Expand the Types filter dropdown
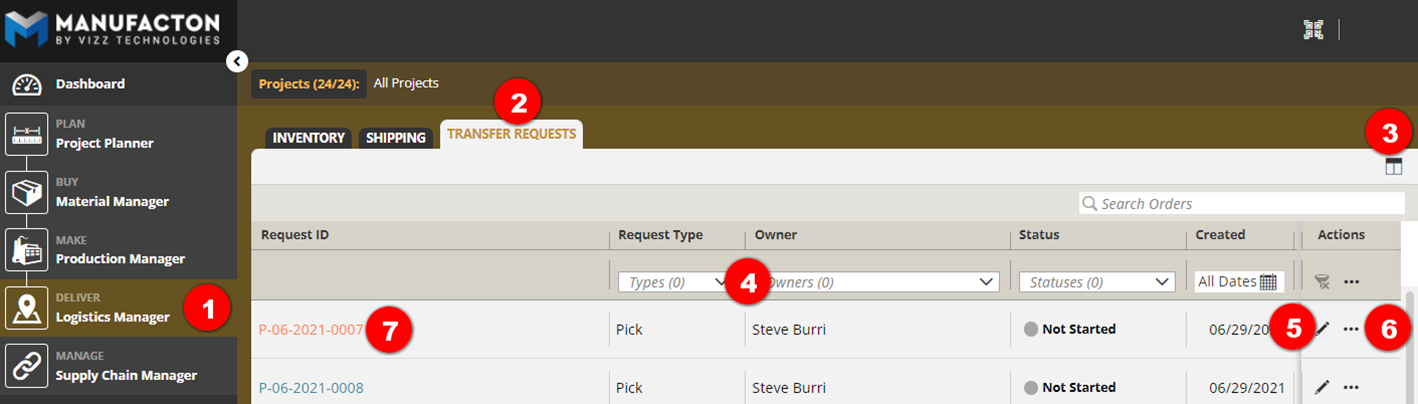 coord(672,282)
